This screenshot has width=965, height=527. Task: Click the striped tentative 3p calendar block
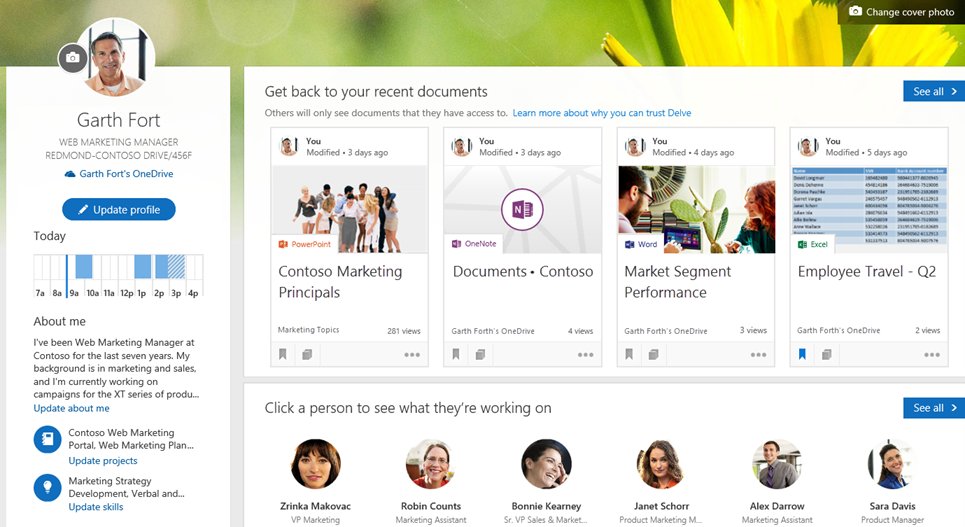point(177,267)
